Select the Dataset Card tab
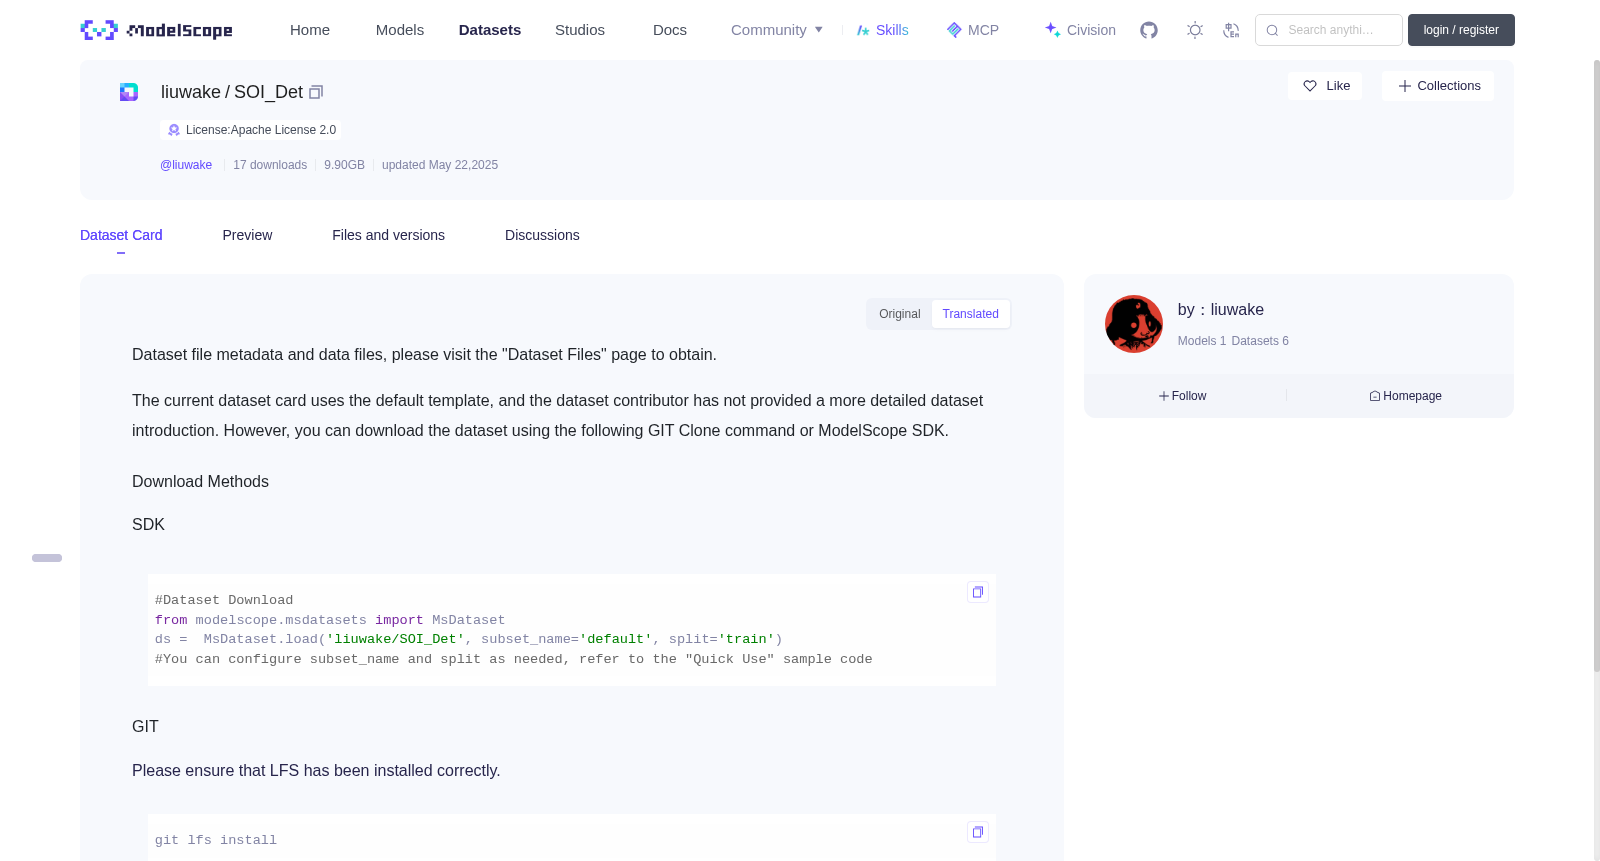 (x=121, y=235)
